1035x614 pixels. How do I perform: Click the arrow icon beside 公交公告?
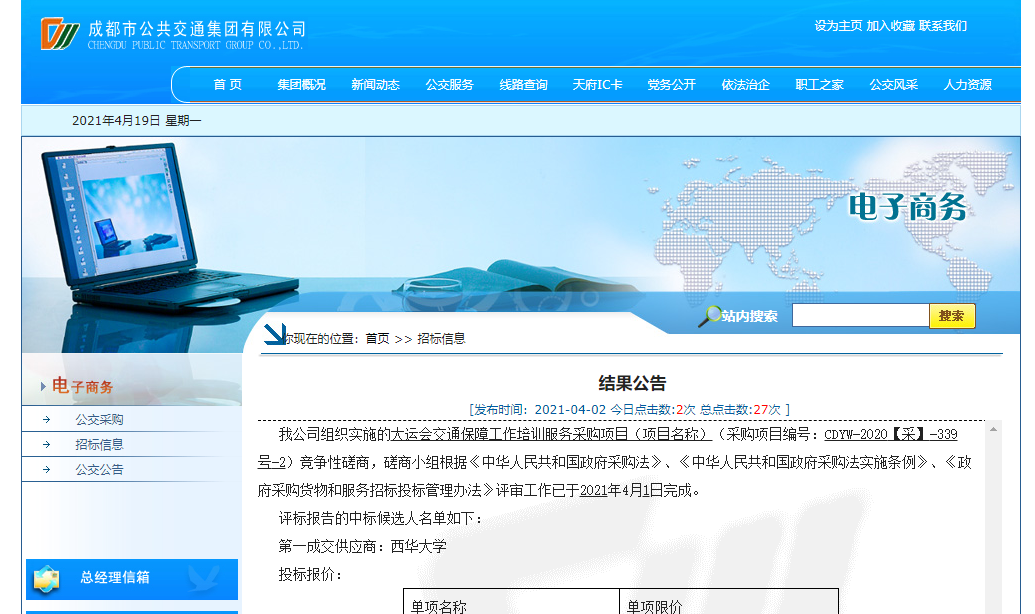[46, 470]
